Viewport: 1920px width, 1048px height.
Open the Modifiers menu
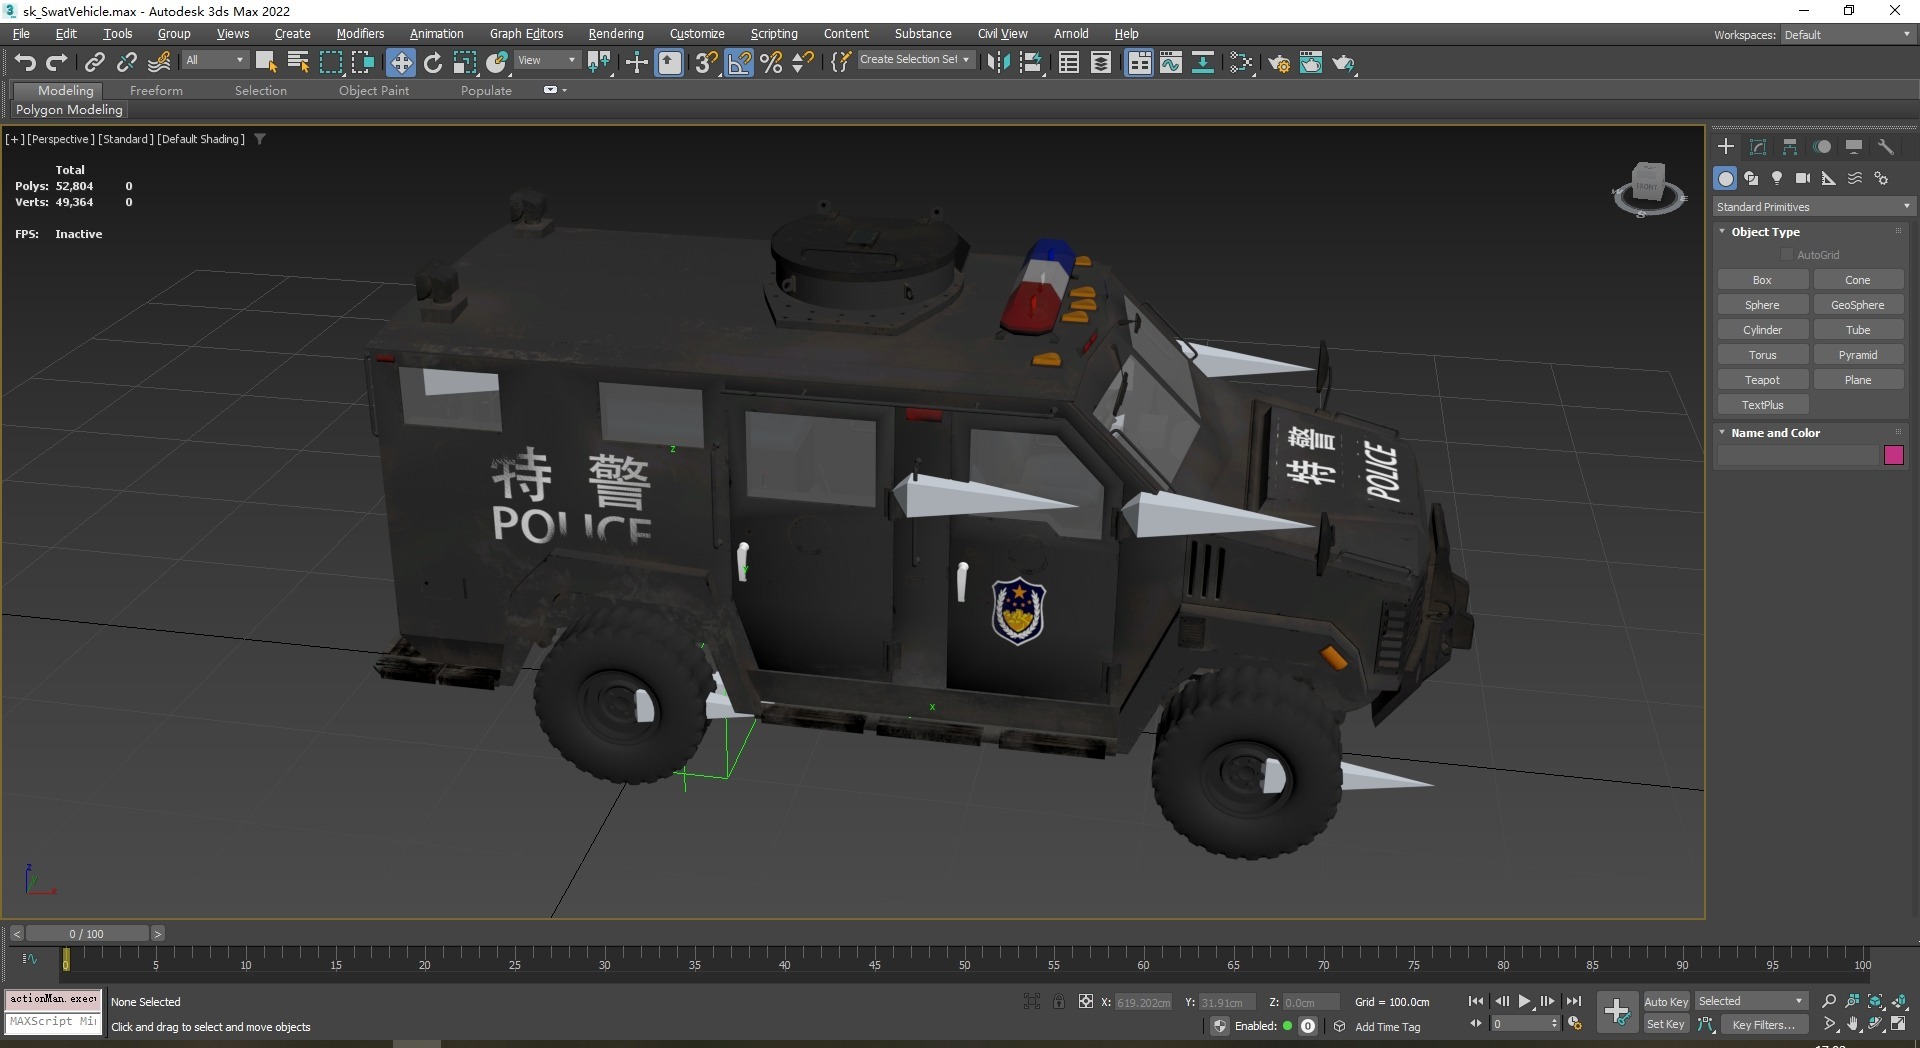[x=360, y=33]
